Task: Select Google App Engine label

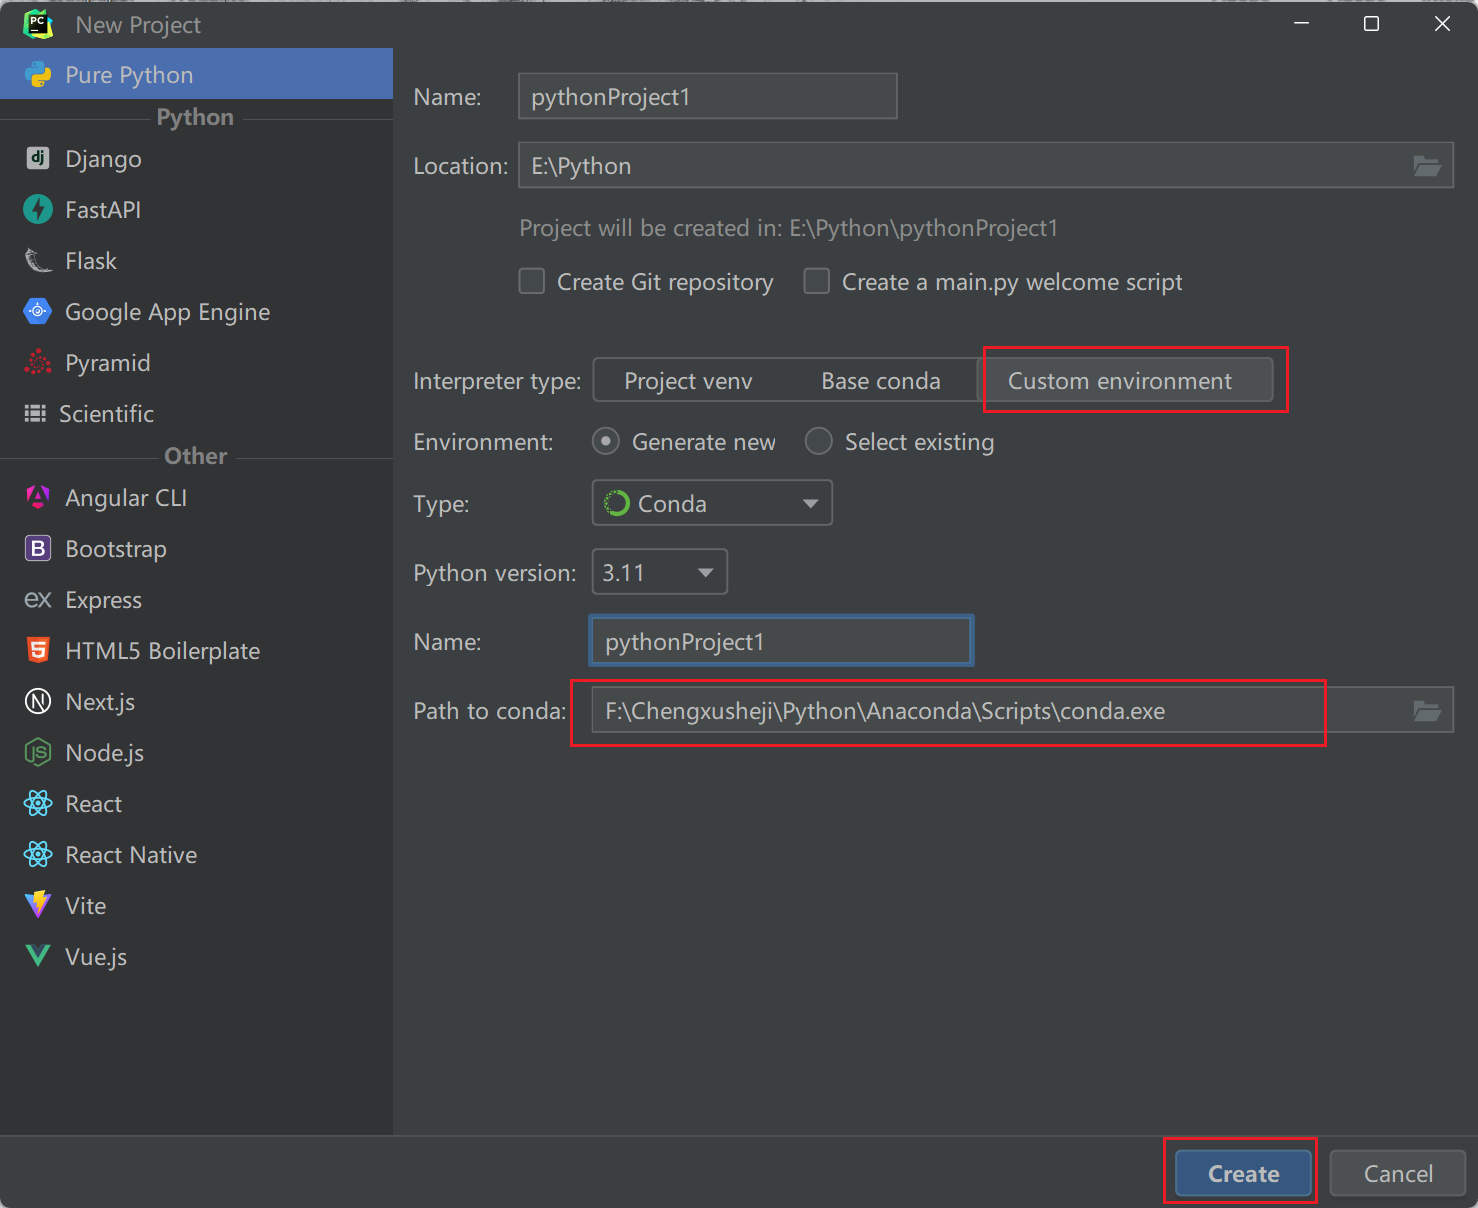Action: [x=167, y=312]
